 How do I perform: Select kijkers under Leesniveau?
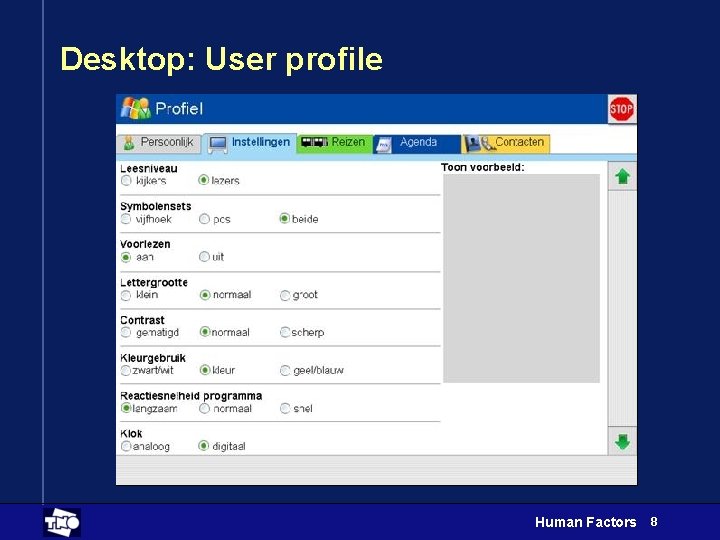[x=126, y=180]
